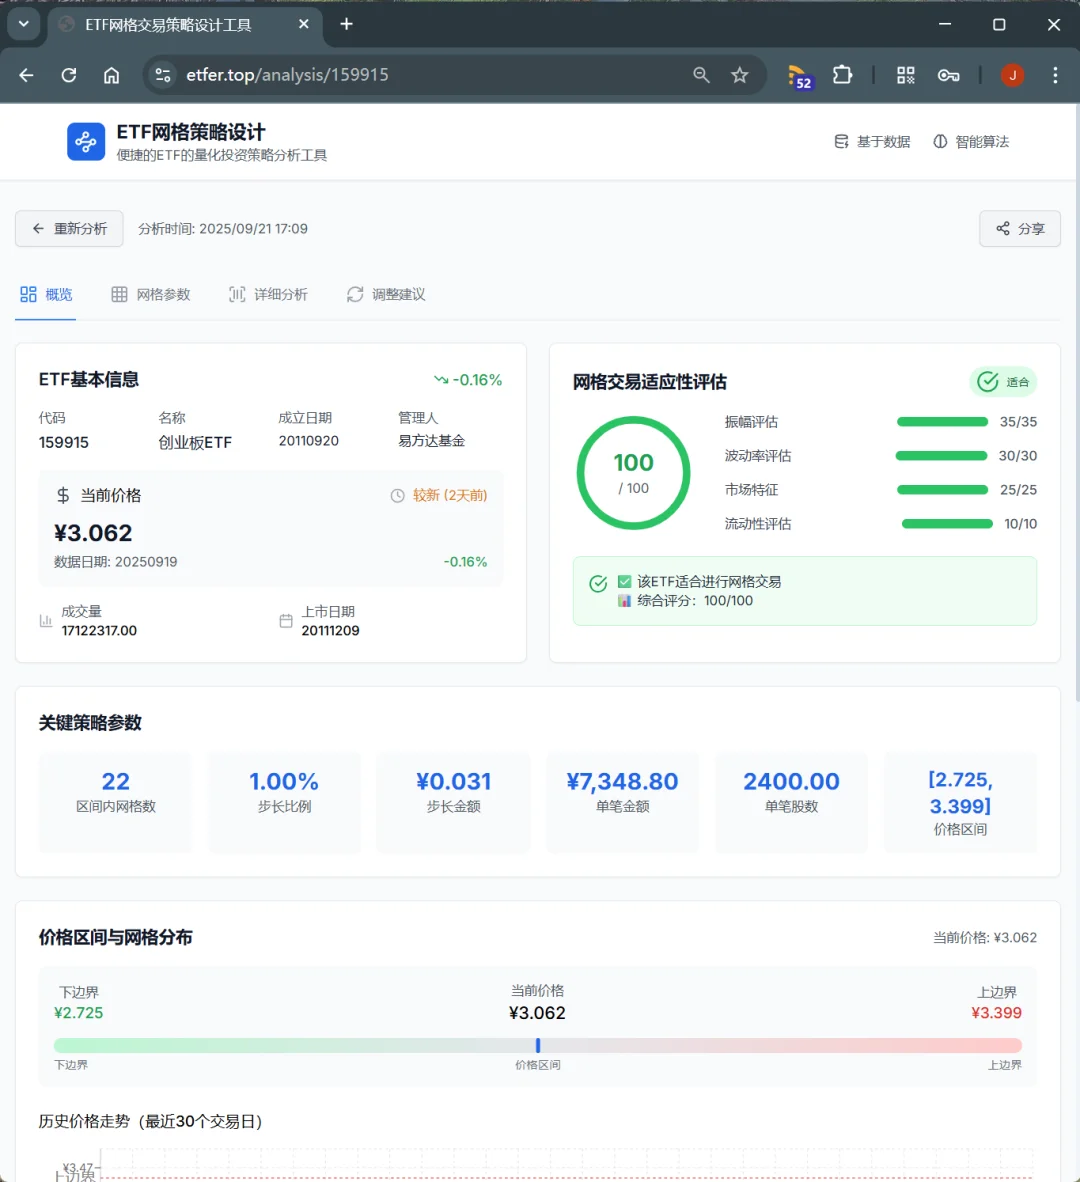Image resolution: width=1080 pixels, height=1182 pixels.
Task: Open the 调整建议 tab
Action: coord(386,294)
